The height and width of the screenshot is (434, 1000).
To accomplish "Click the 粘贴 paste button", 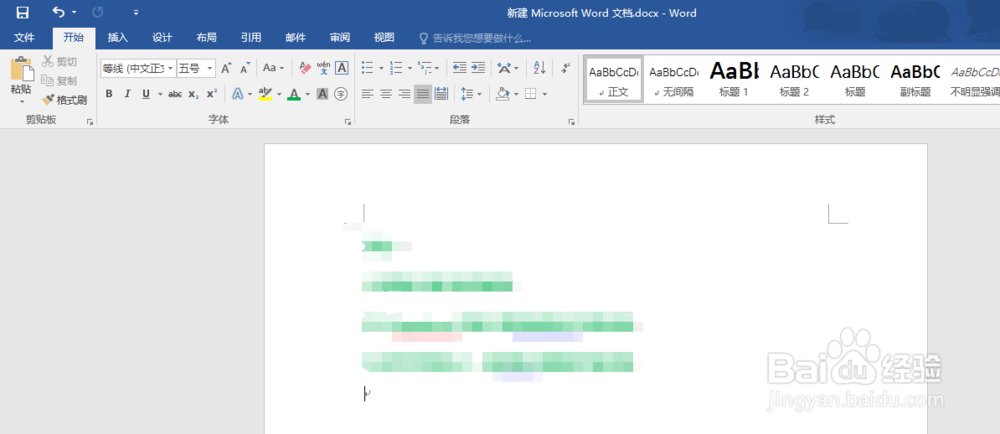I will tap(21, 75).
